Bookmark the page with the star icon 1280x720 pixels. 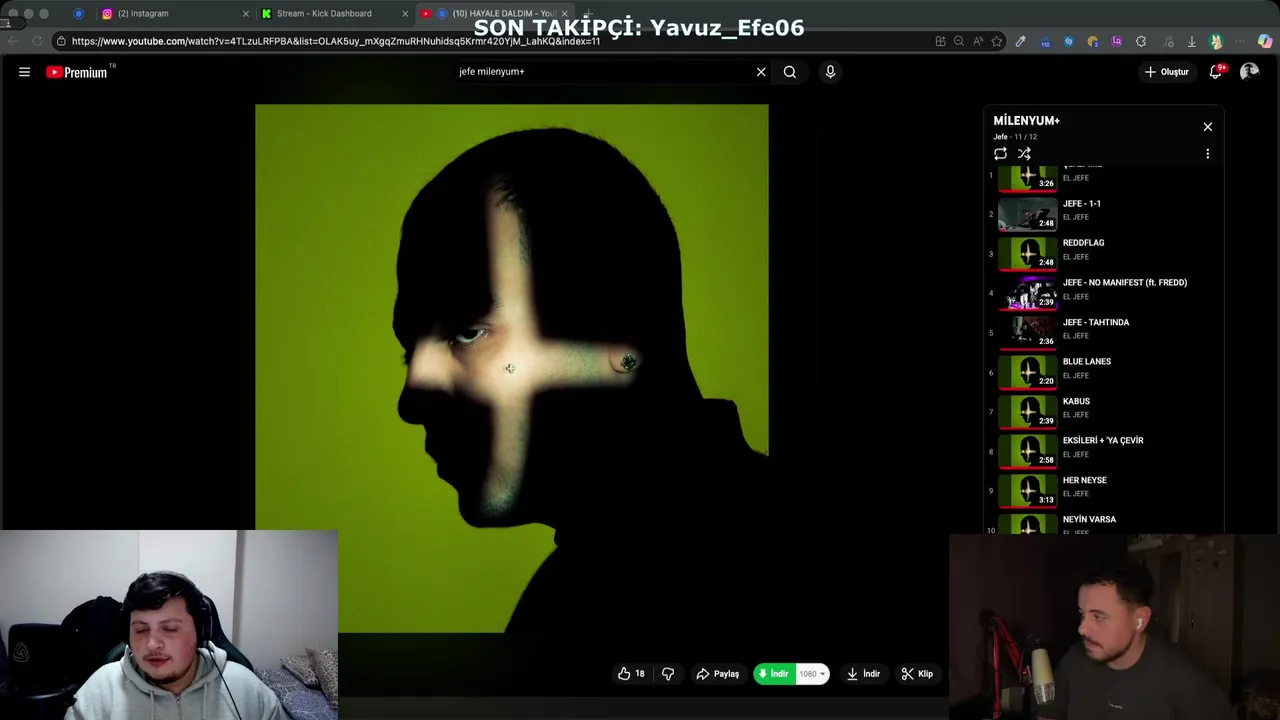(997, 41)
